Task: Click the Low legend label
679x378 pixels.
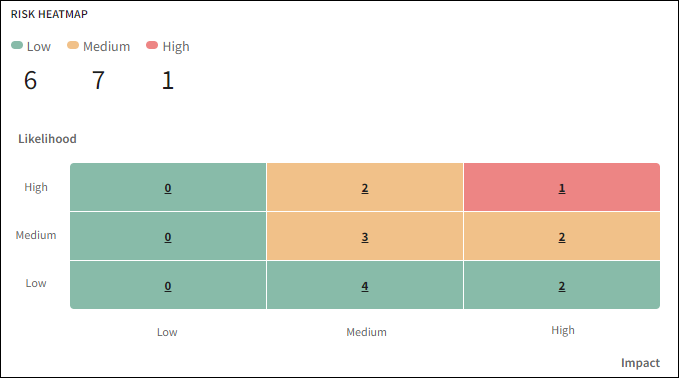Action: pos(39,46)
